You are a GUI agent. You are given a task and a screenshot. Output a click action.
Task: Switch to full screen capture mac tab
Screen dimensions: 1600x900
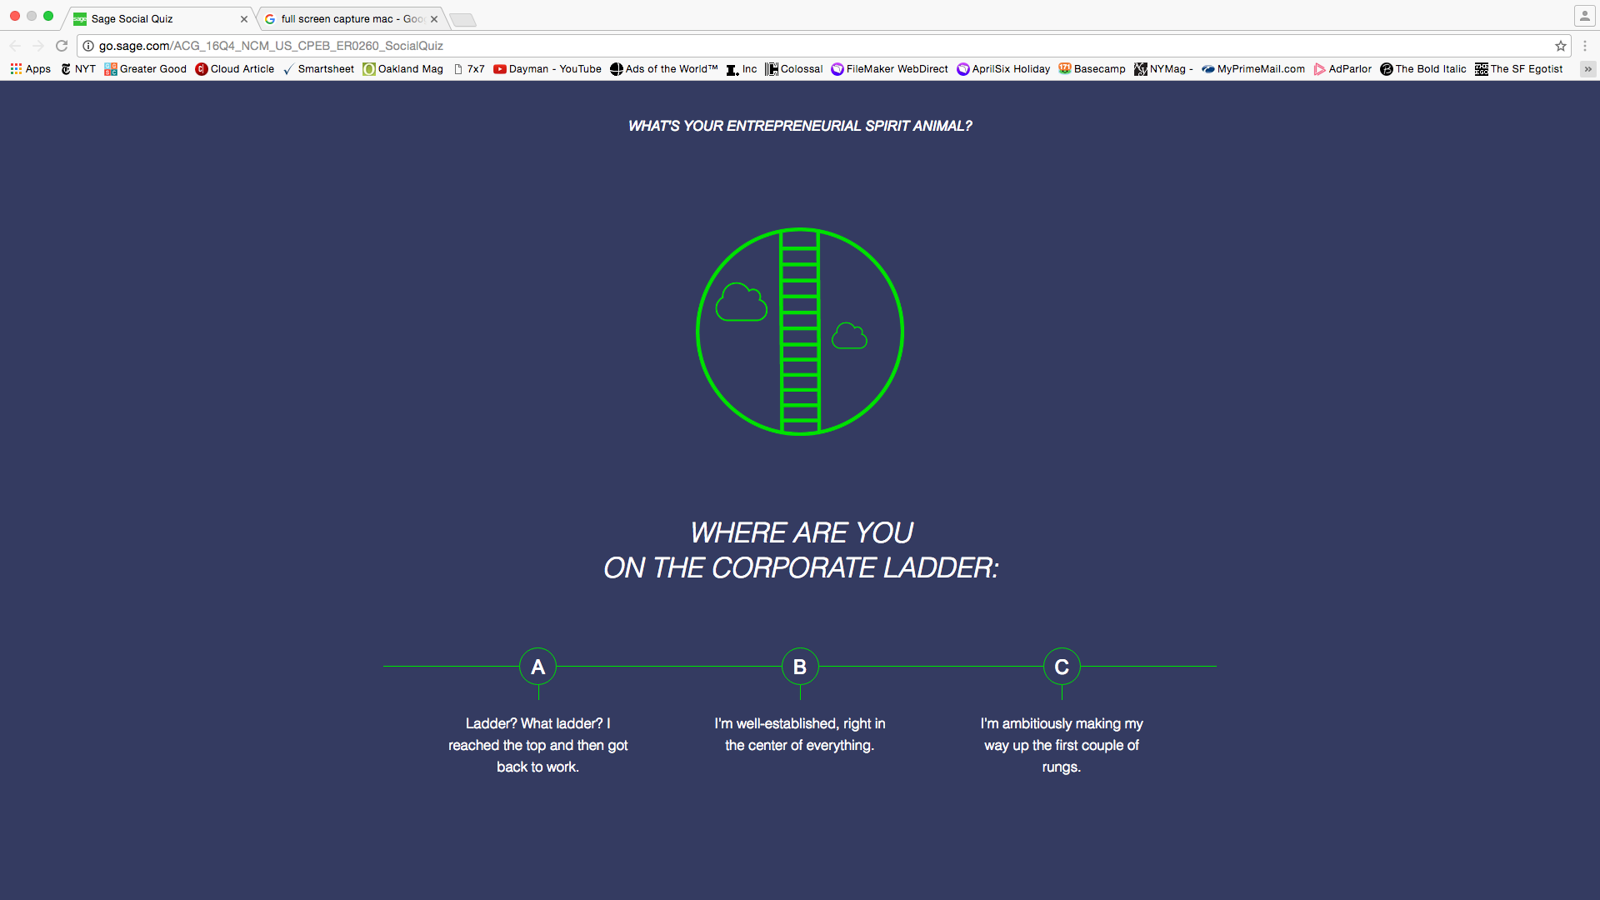pyautogui.click(x=351, y=19)
